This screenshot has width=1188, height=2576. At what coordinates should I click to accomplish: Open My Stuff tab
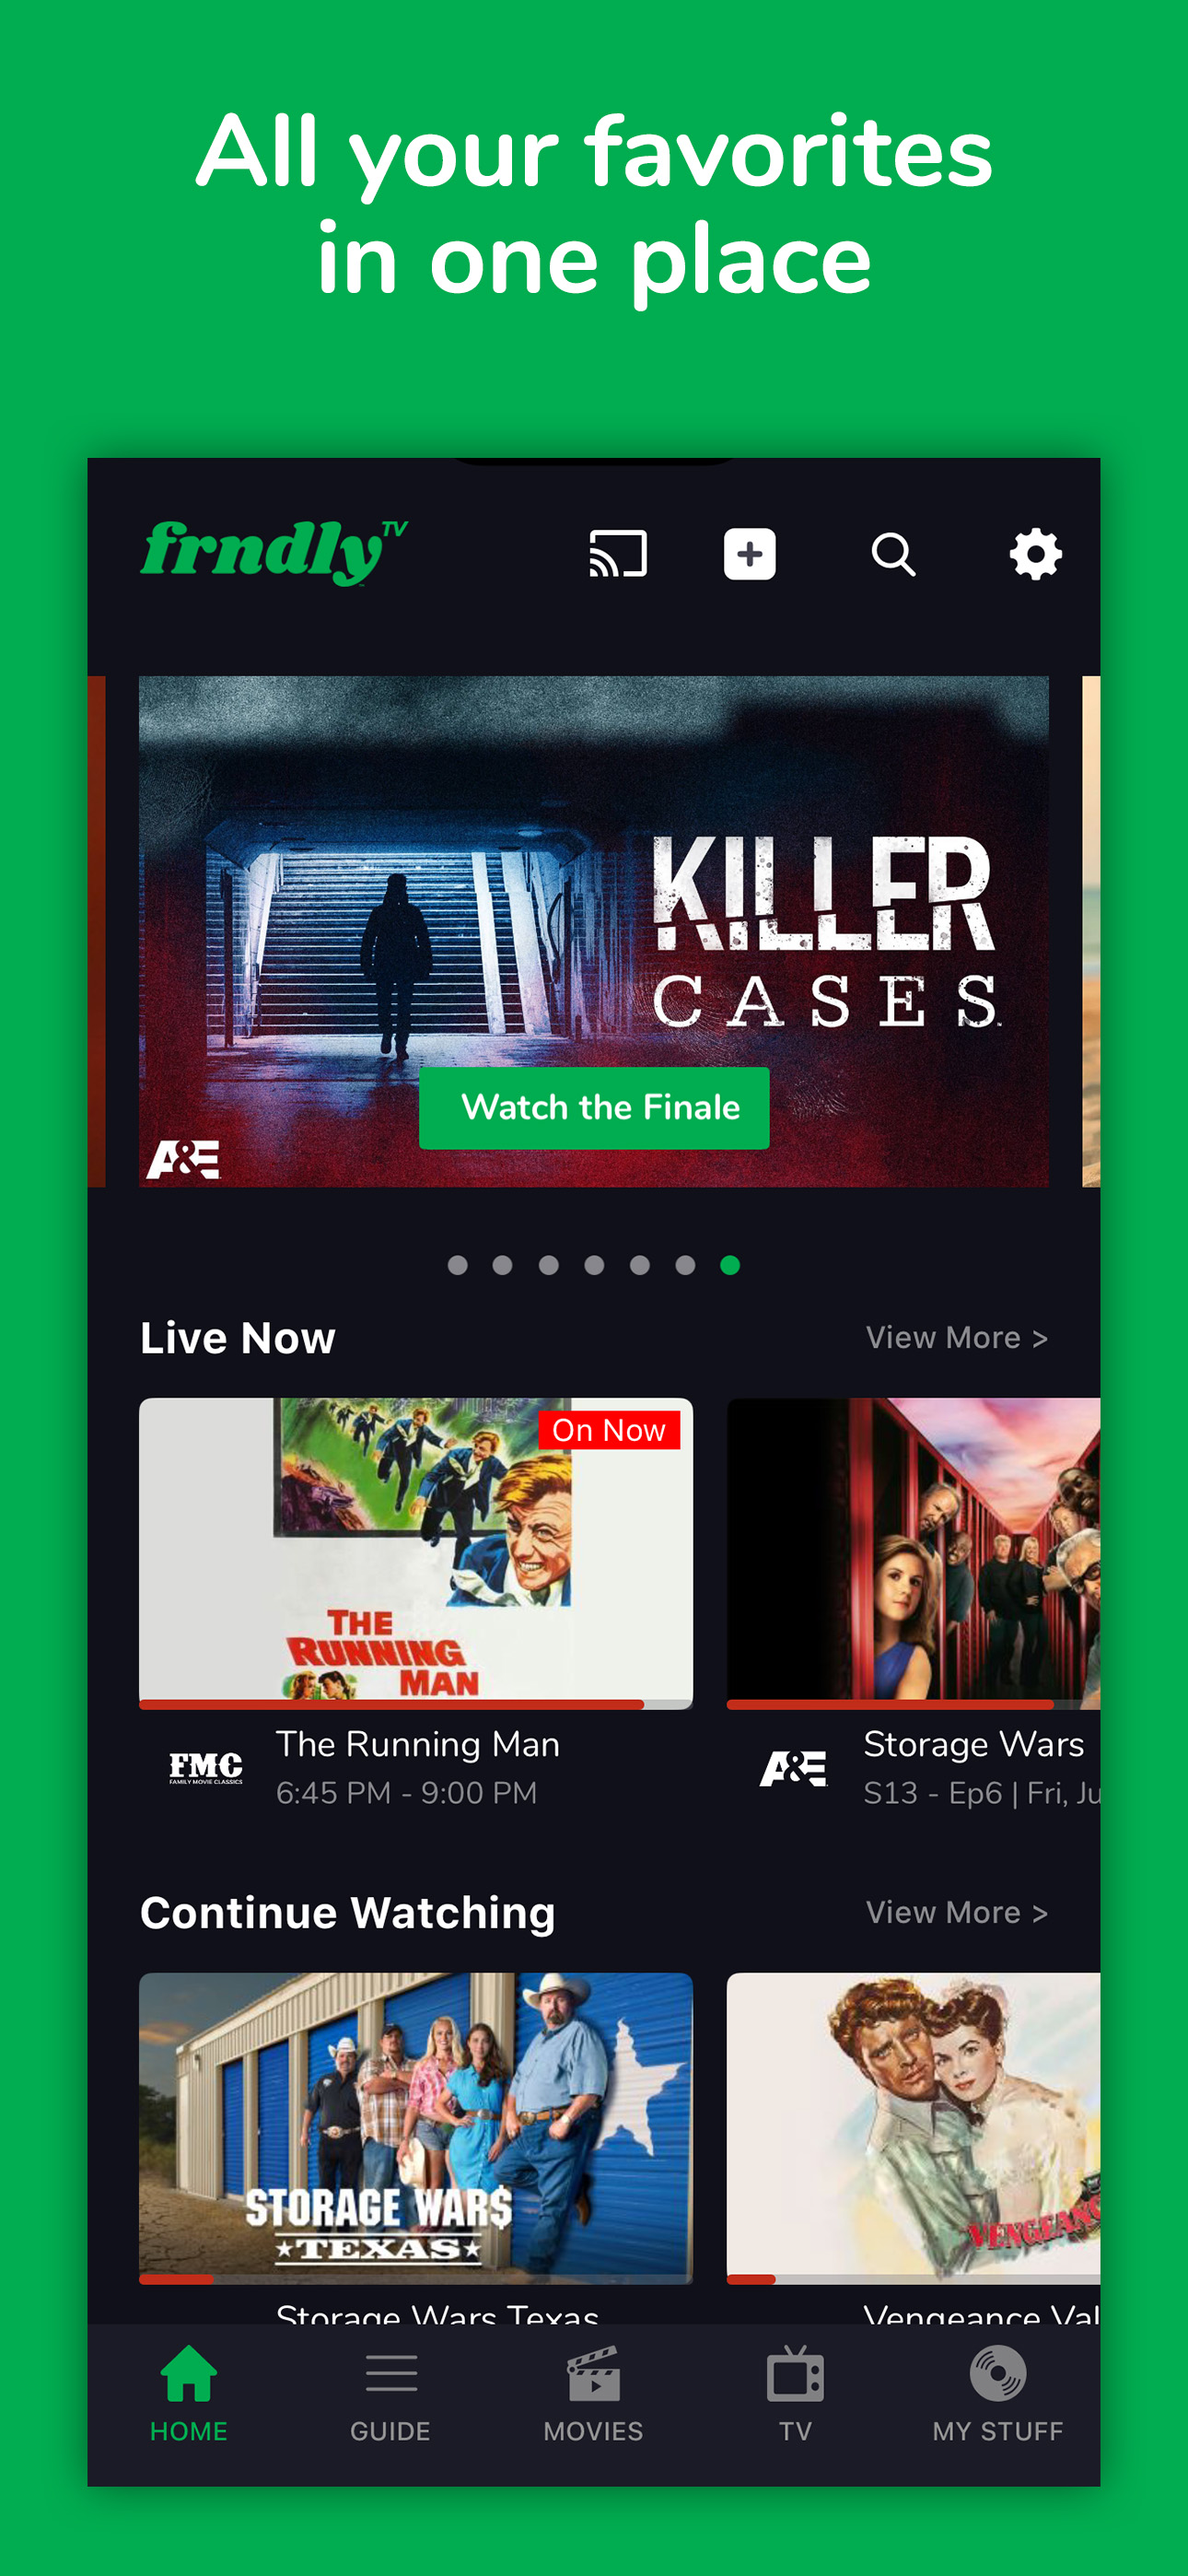coord(998,2395)
